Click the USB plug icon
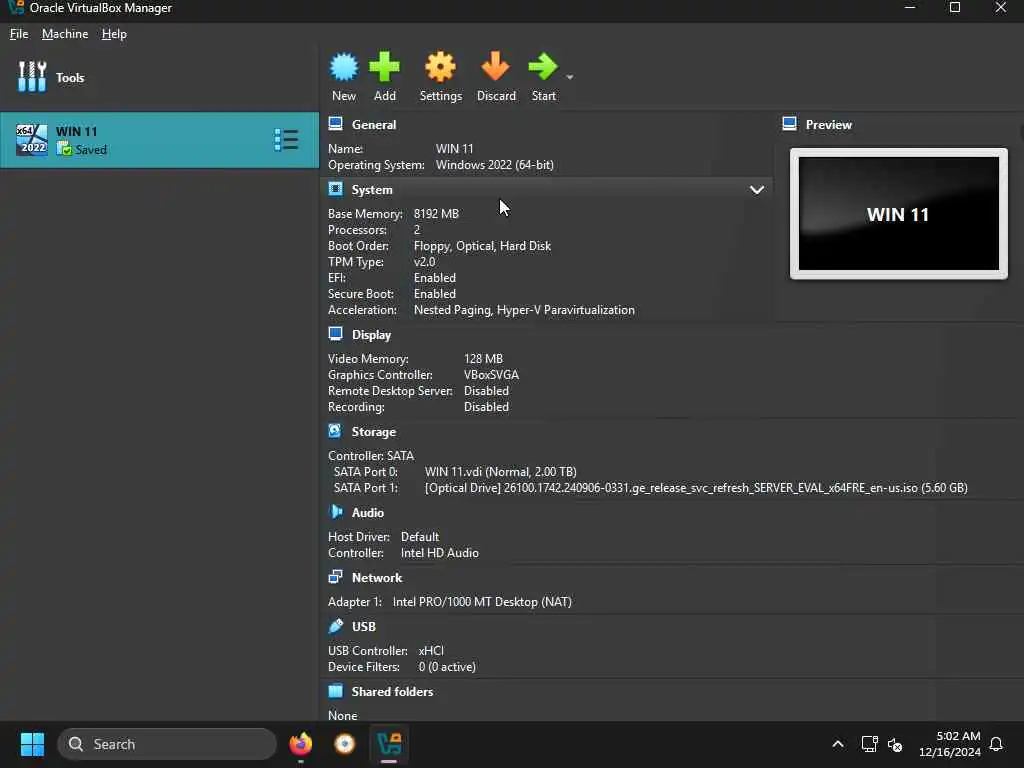 (x=336, y=626)
